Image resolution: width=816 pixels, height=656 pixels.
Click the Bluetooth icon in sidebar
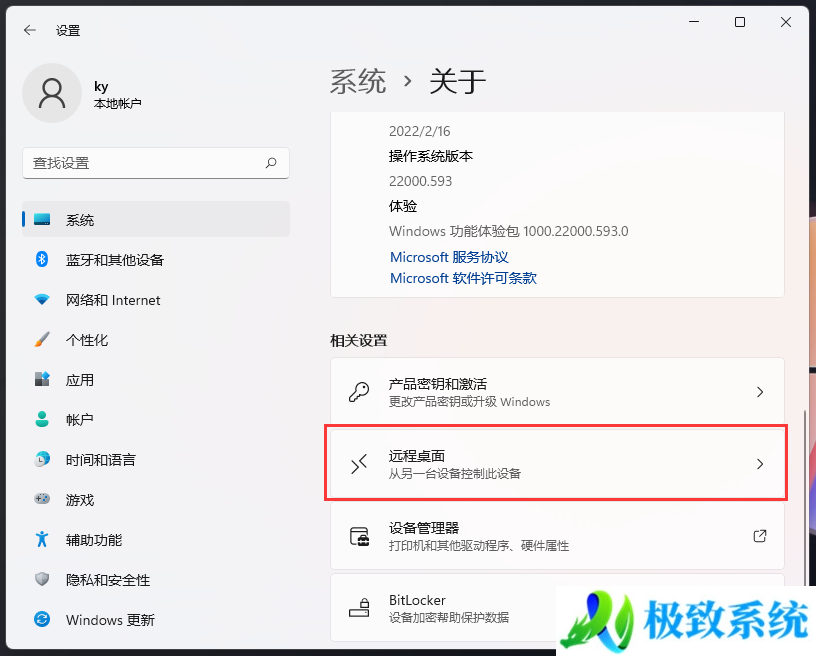coord(42,259)
